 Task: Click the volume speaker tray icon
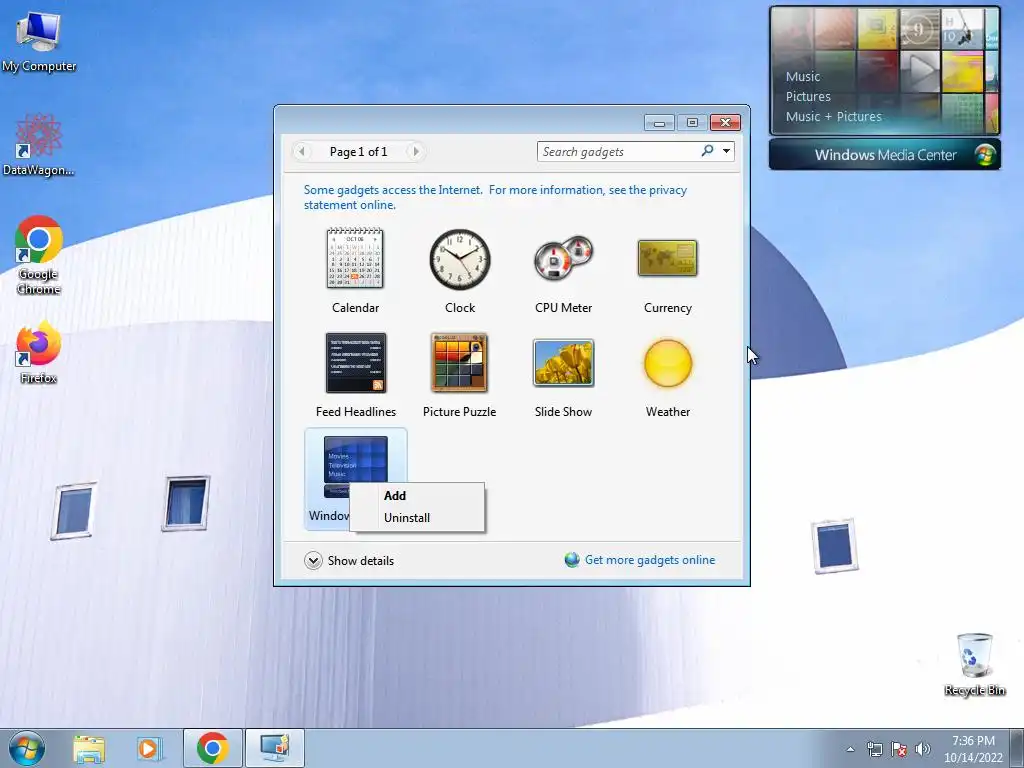pyautogui.click(x=923, y=749)
